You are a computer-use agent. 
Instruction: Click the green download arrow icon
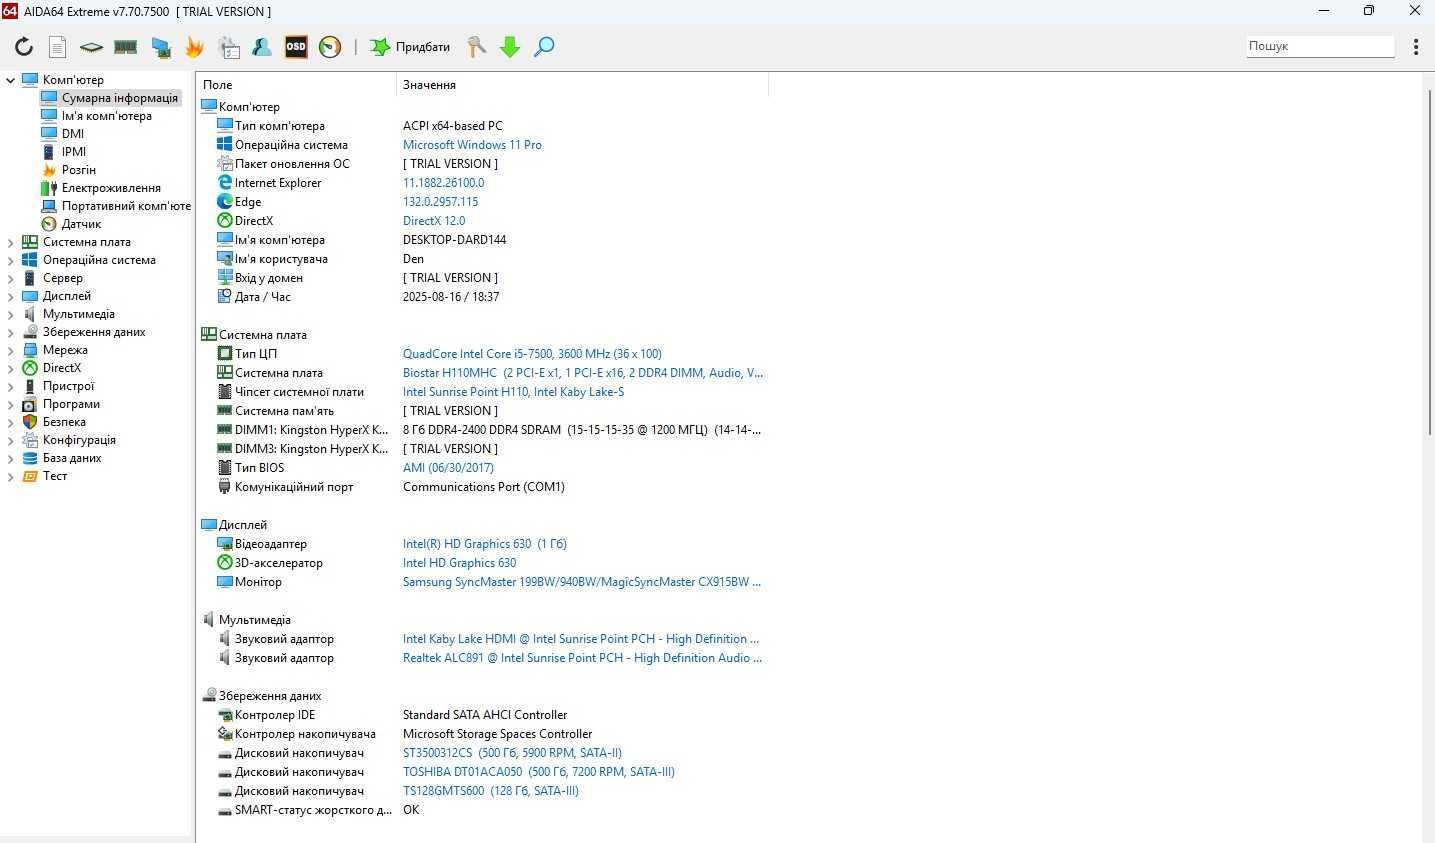[x=510, y=47]
